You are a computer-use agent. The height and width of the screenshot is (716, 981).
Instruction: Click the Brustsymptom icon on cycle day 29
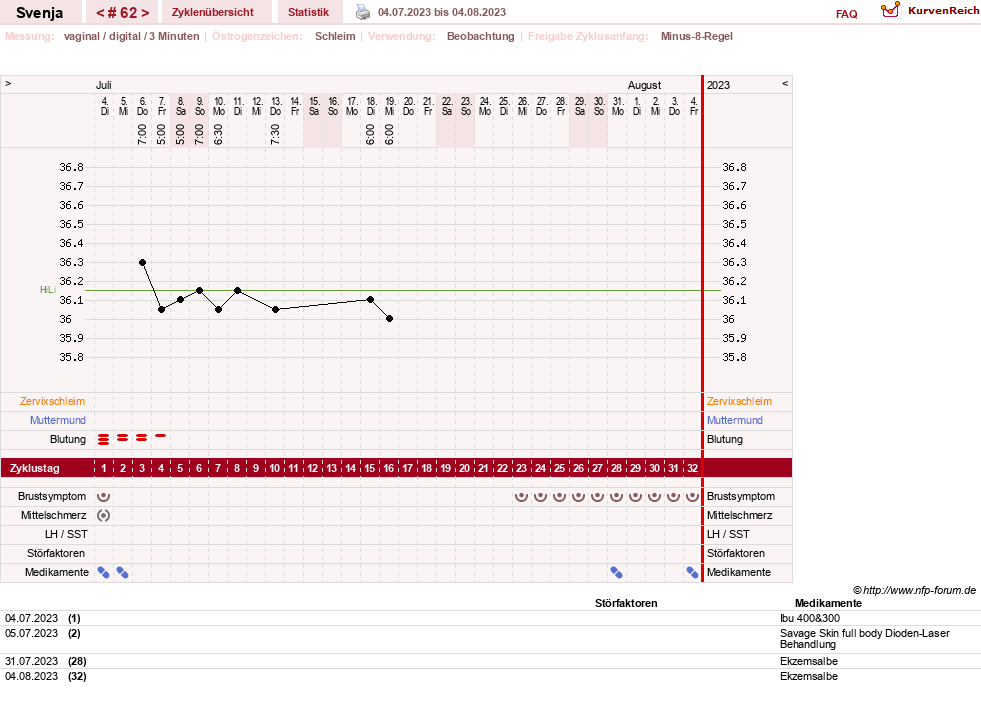tap(636, 496)
